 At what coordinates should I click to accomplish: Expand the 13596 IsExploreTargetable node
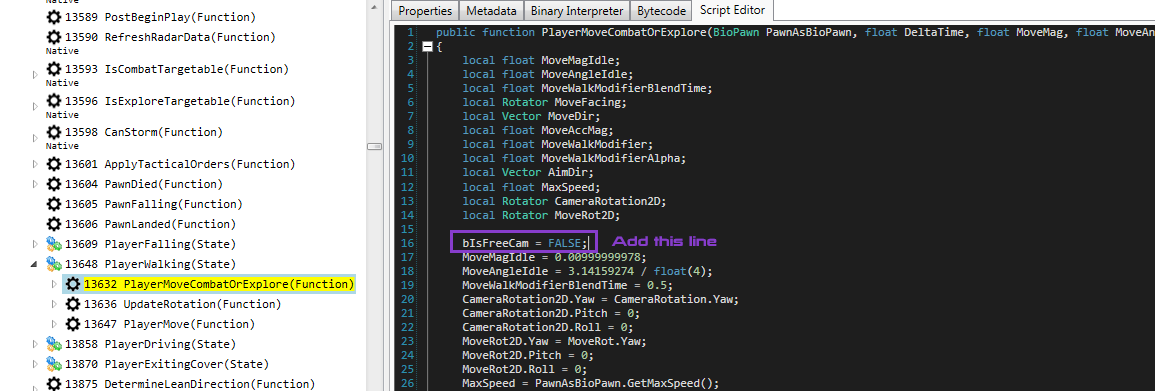pyautogui.click(x=35, y=106)
